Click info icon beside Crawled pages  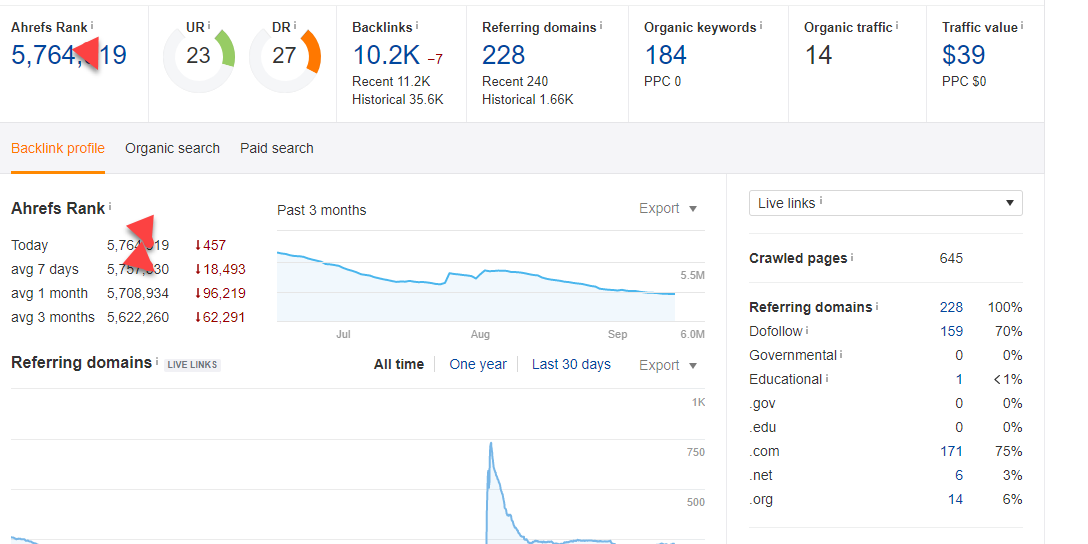(852, 257)
